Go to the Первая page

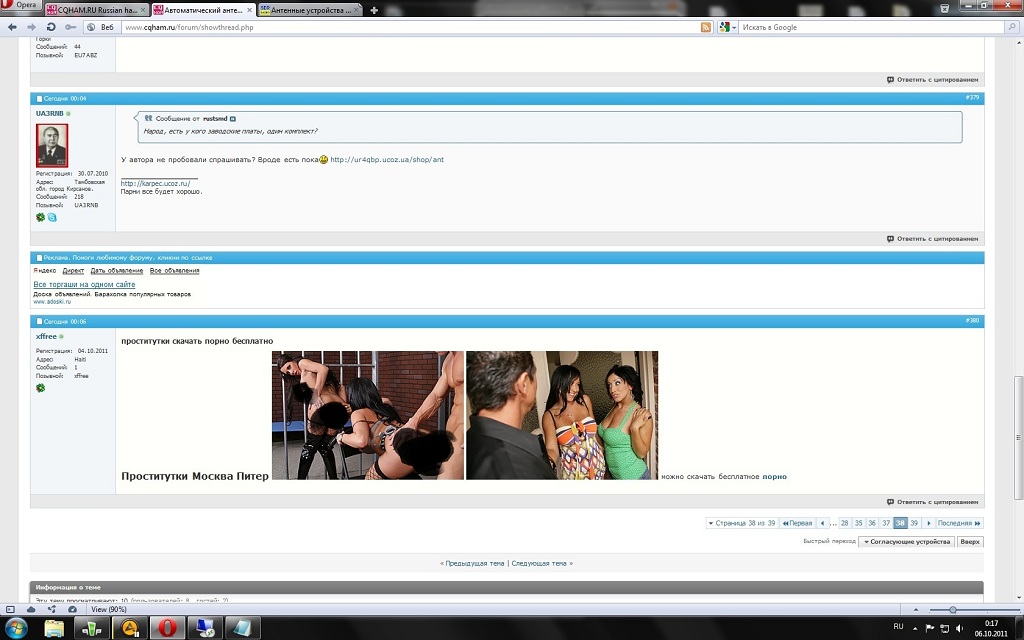[x=797, y=523]
